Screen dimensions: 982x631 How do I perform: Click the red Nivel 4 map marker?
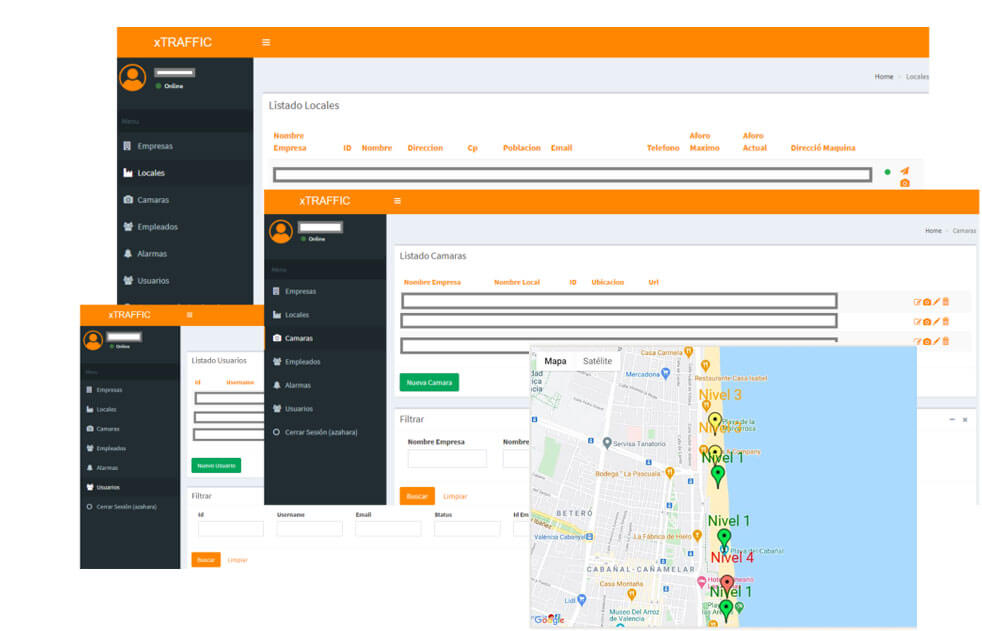pos(727,581)
